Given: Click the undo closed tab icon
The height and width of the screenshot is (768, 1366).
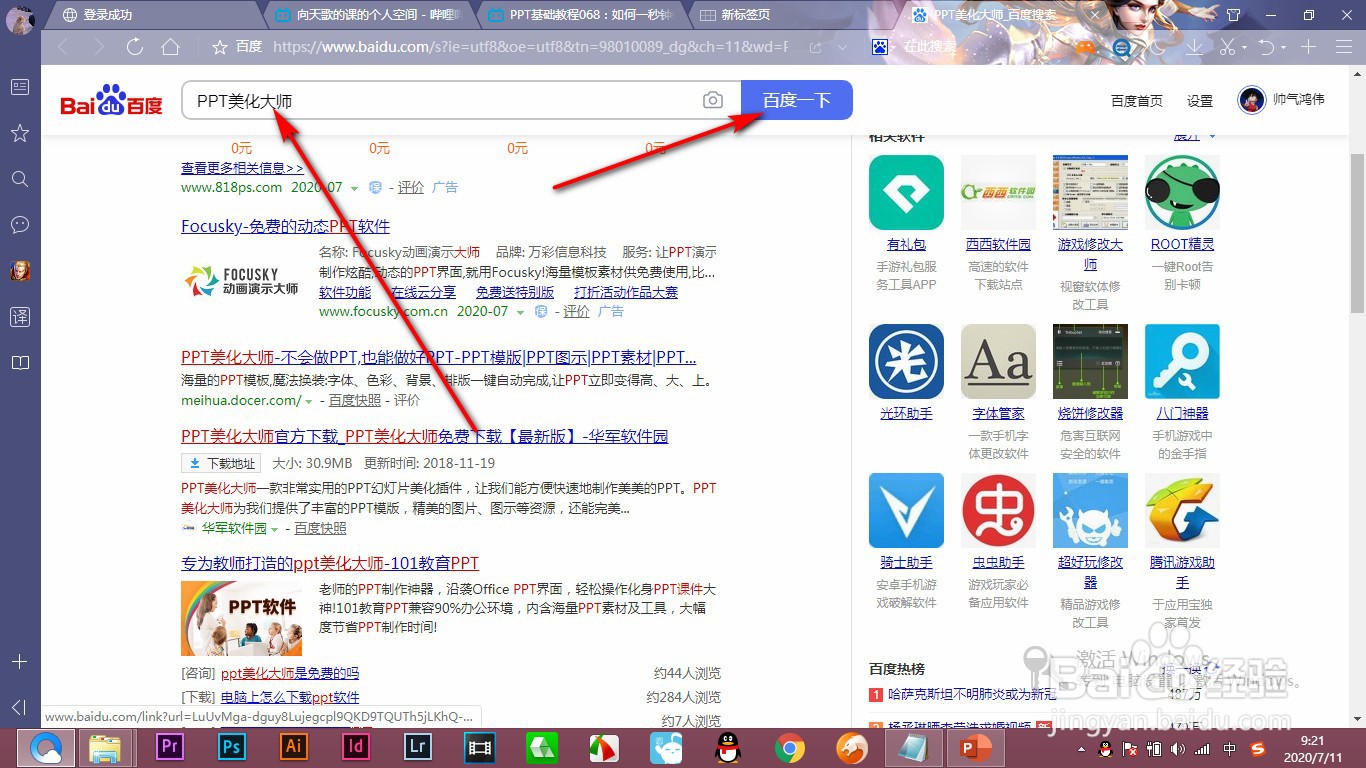Looking at the screenshot, I should [x=1266, y=47].
